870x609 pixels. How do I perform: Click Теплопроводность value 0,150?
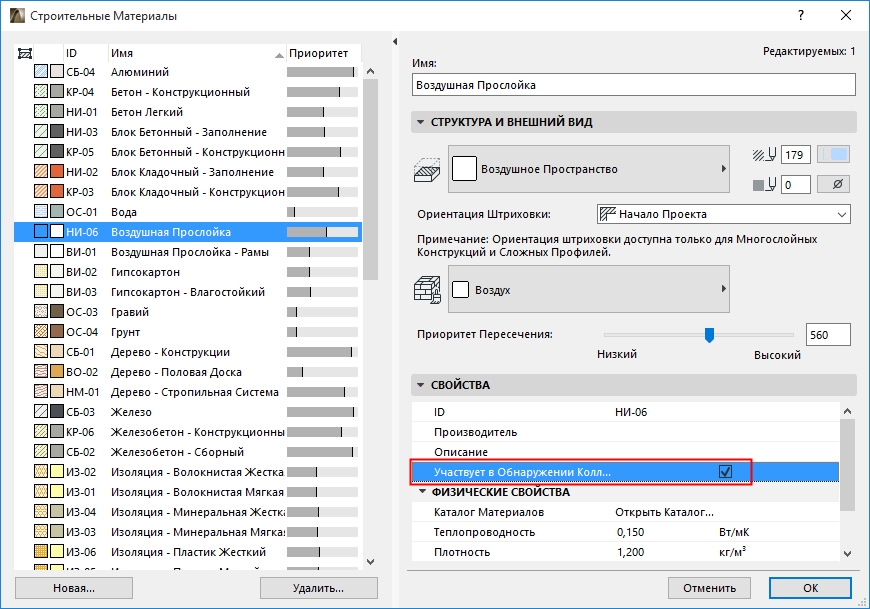pos(630,532)
